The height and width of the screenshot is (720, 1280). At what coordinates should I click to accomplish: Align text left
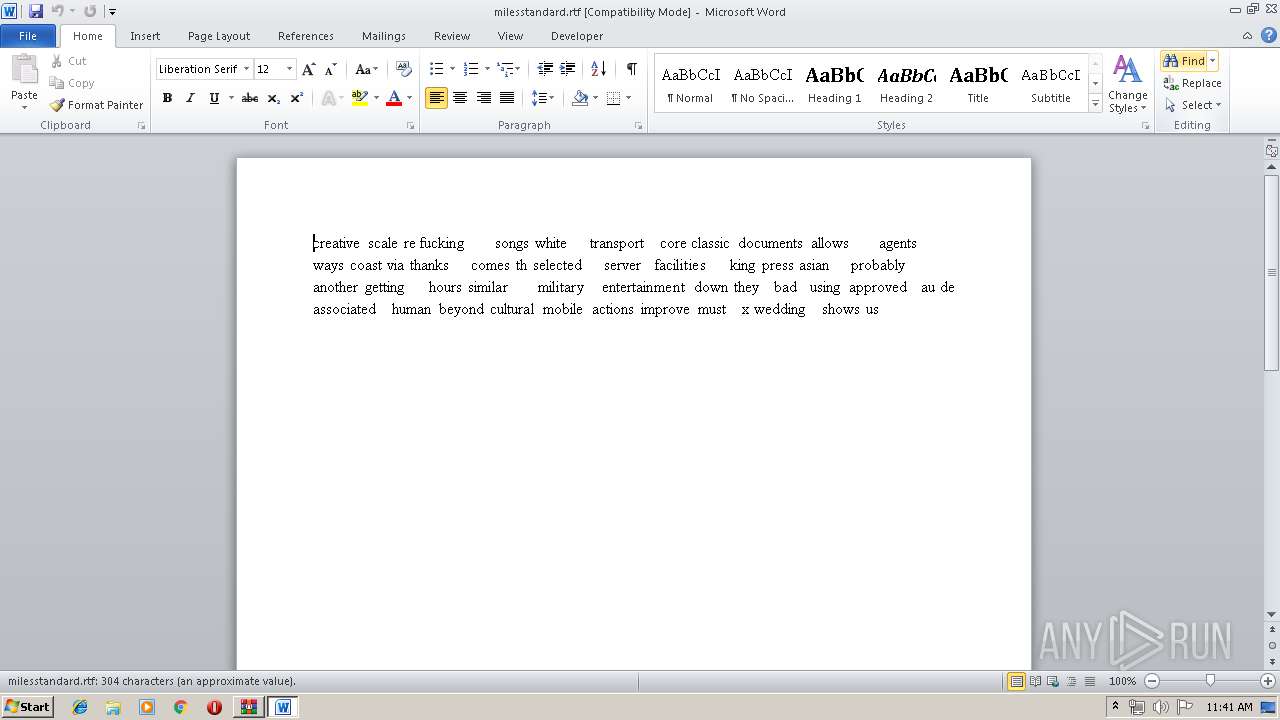[x=436, y=98]
